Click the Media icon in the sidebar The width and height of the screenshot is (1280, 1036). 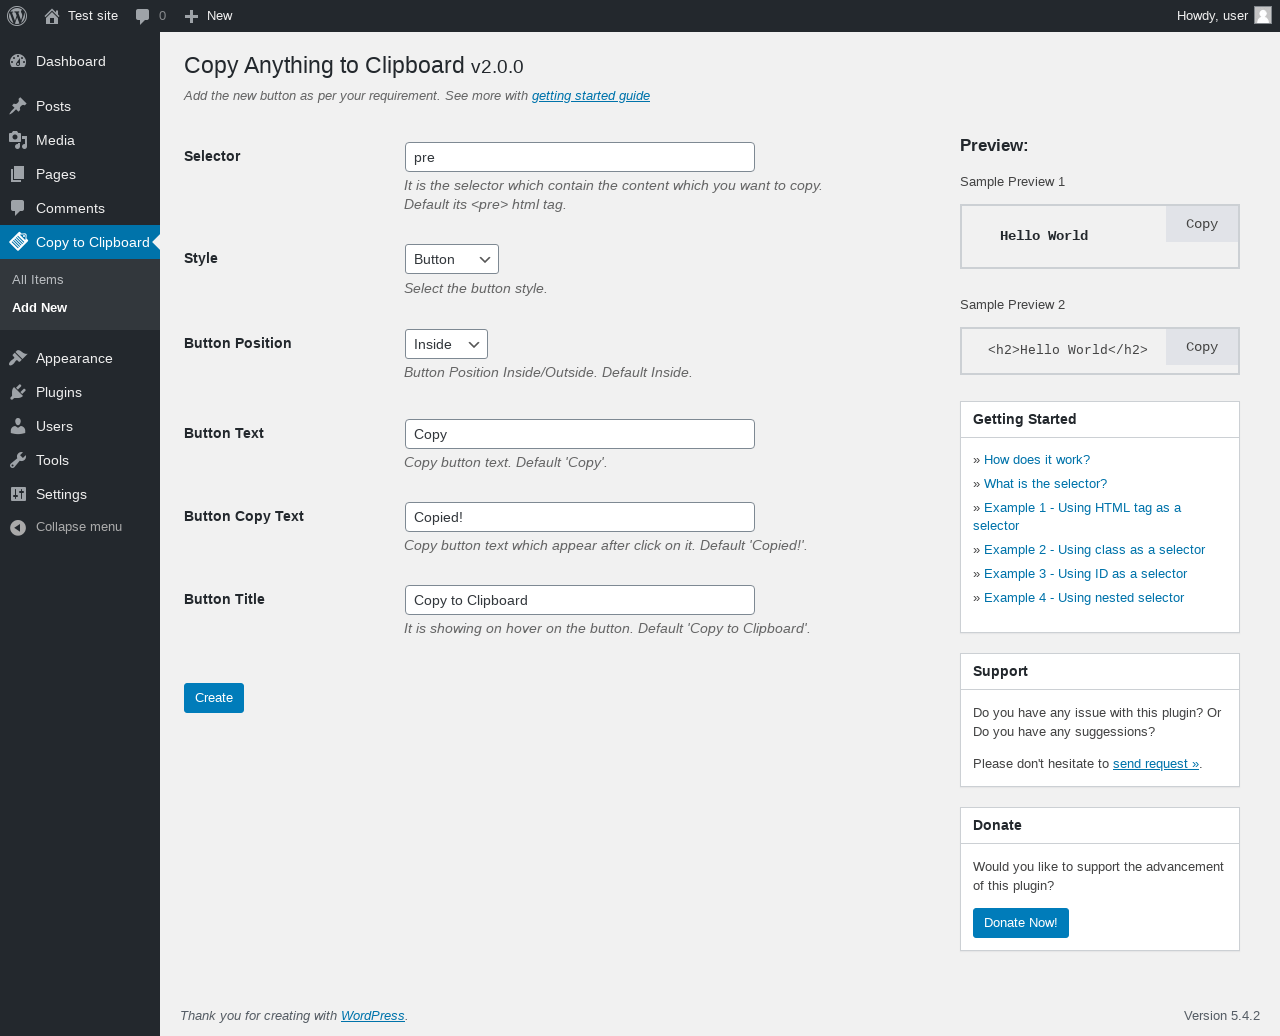pyautogui.click(x=18, y=140)
